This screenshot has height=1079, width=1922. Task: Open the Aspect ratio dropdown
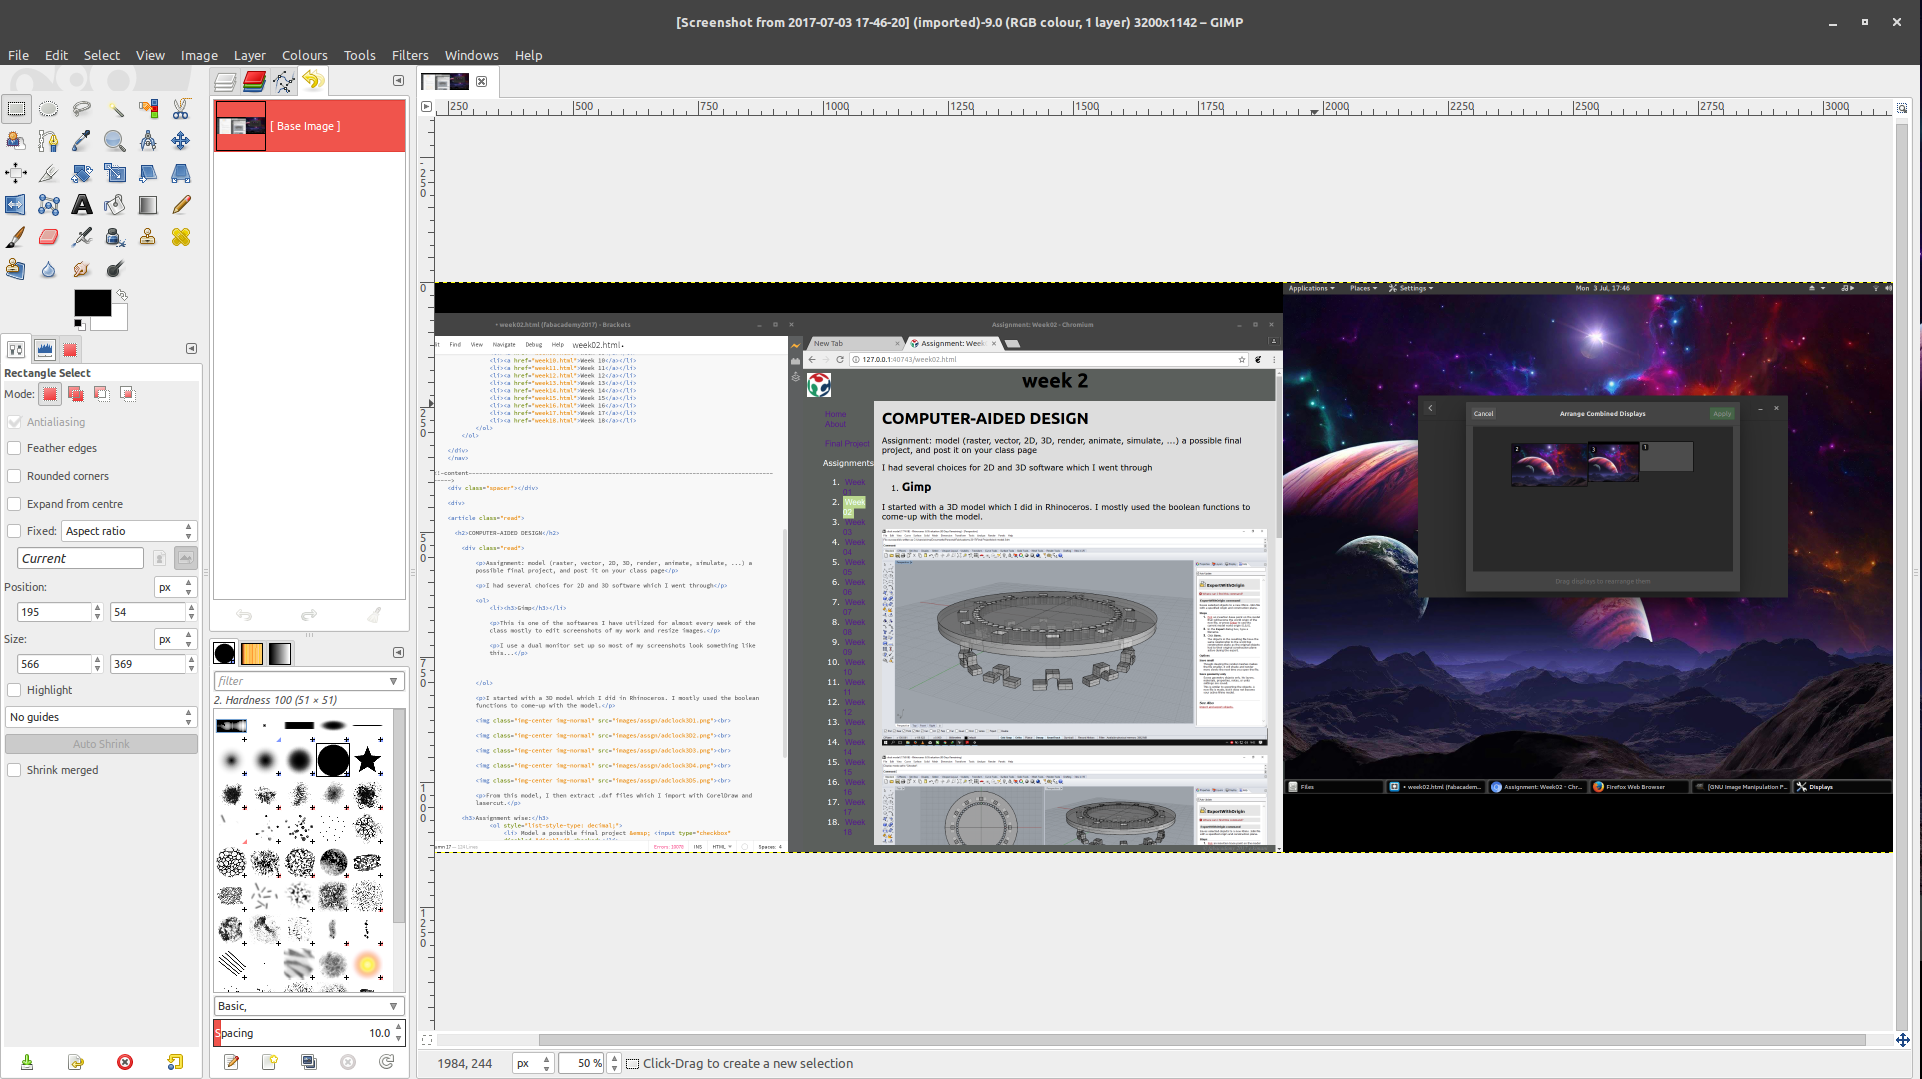click(x=129, y=531)
